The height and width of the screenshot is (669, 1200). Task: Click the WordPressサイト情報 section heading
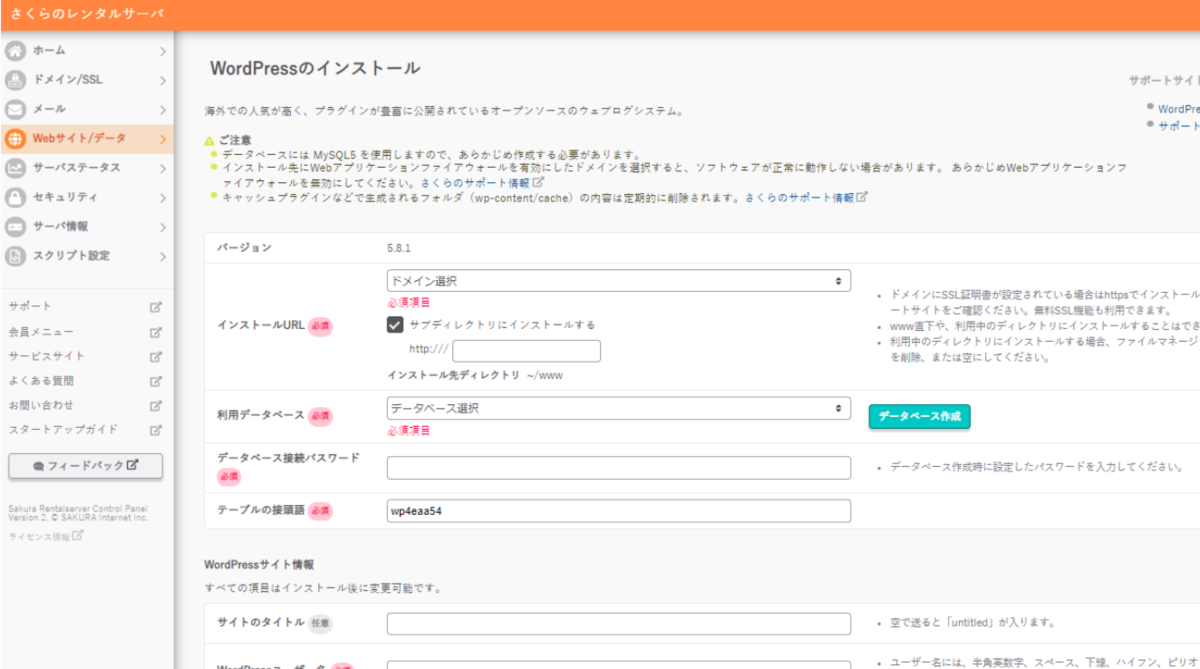click(x=261, y=565)
